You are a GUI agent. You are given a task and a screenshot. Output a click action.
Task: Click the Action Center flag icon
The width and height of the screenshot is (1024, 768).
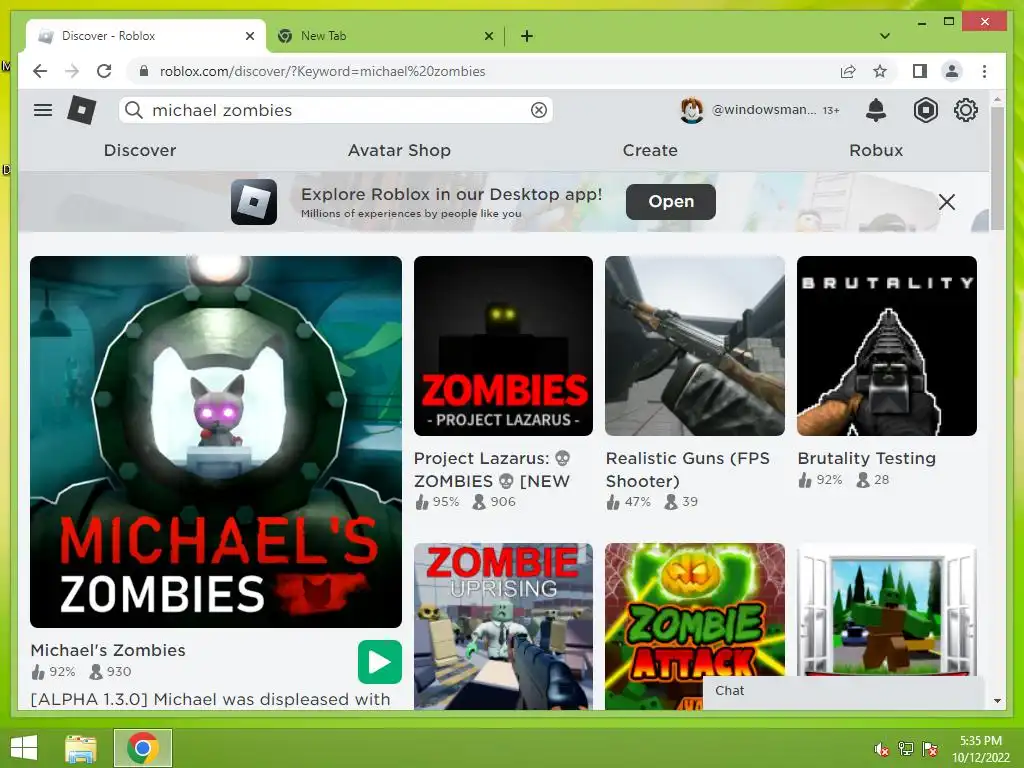click(930, 749)
